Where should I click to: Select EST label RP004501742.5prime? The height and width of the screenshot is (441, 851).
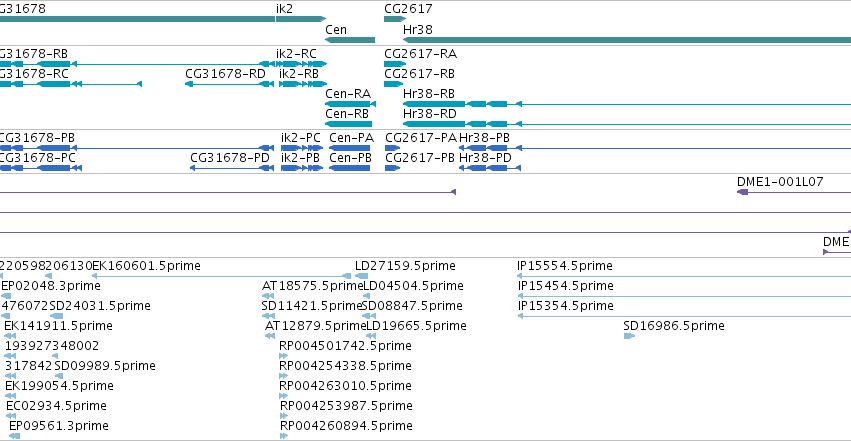coord(345,346)
